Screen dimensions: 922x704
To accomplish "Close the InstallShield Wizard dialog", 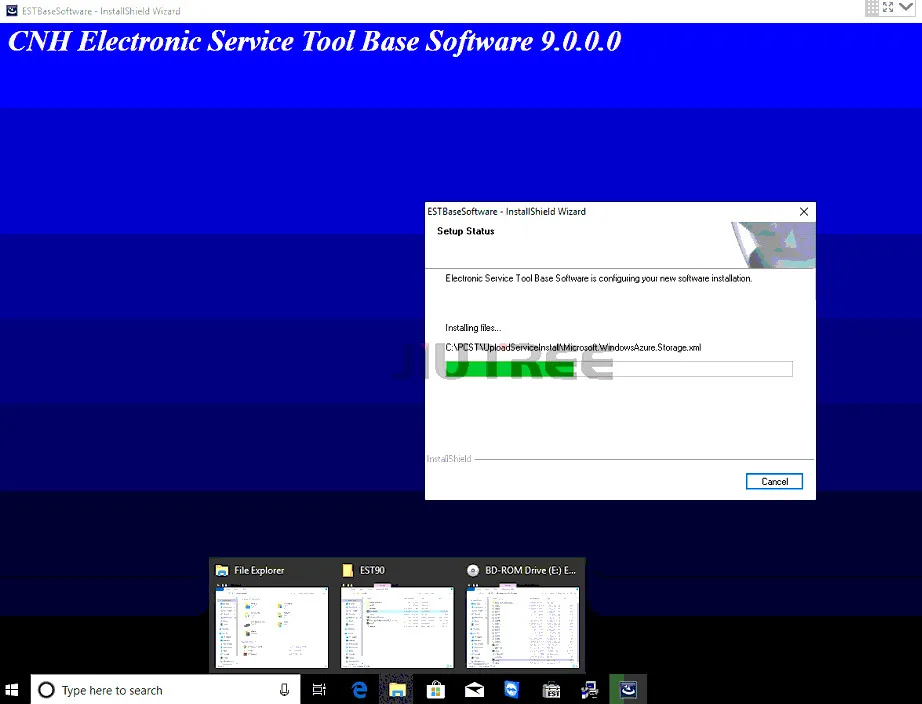I will click(804, 212).
